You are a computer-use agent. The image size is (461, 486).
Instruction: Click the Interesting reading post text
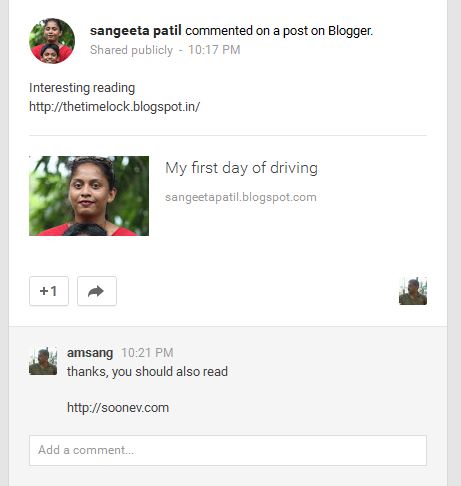(82, 88)
